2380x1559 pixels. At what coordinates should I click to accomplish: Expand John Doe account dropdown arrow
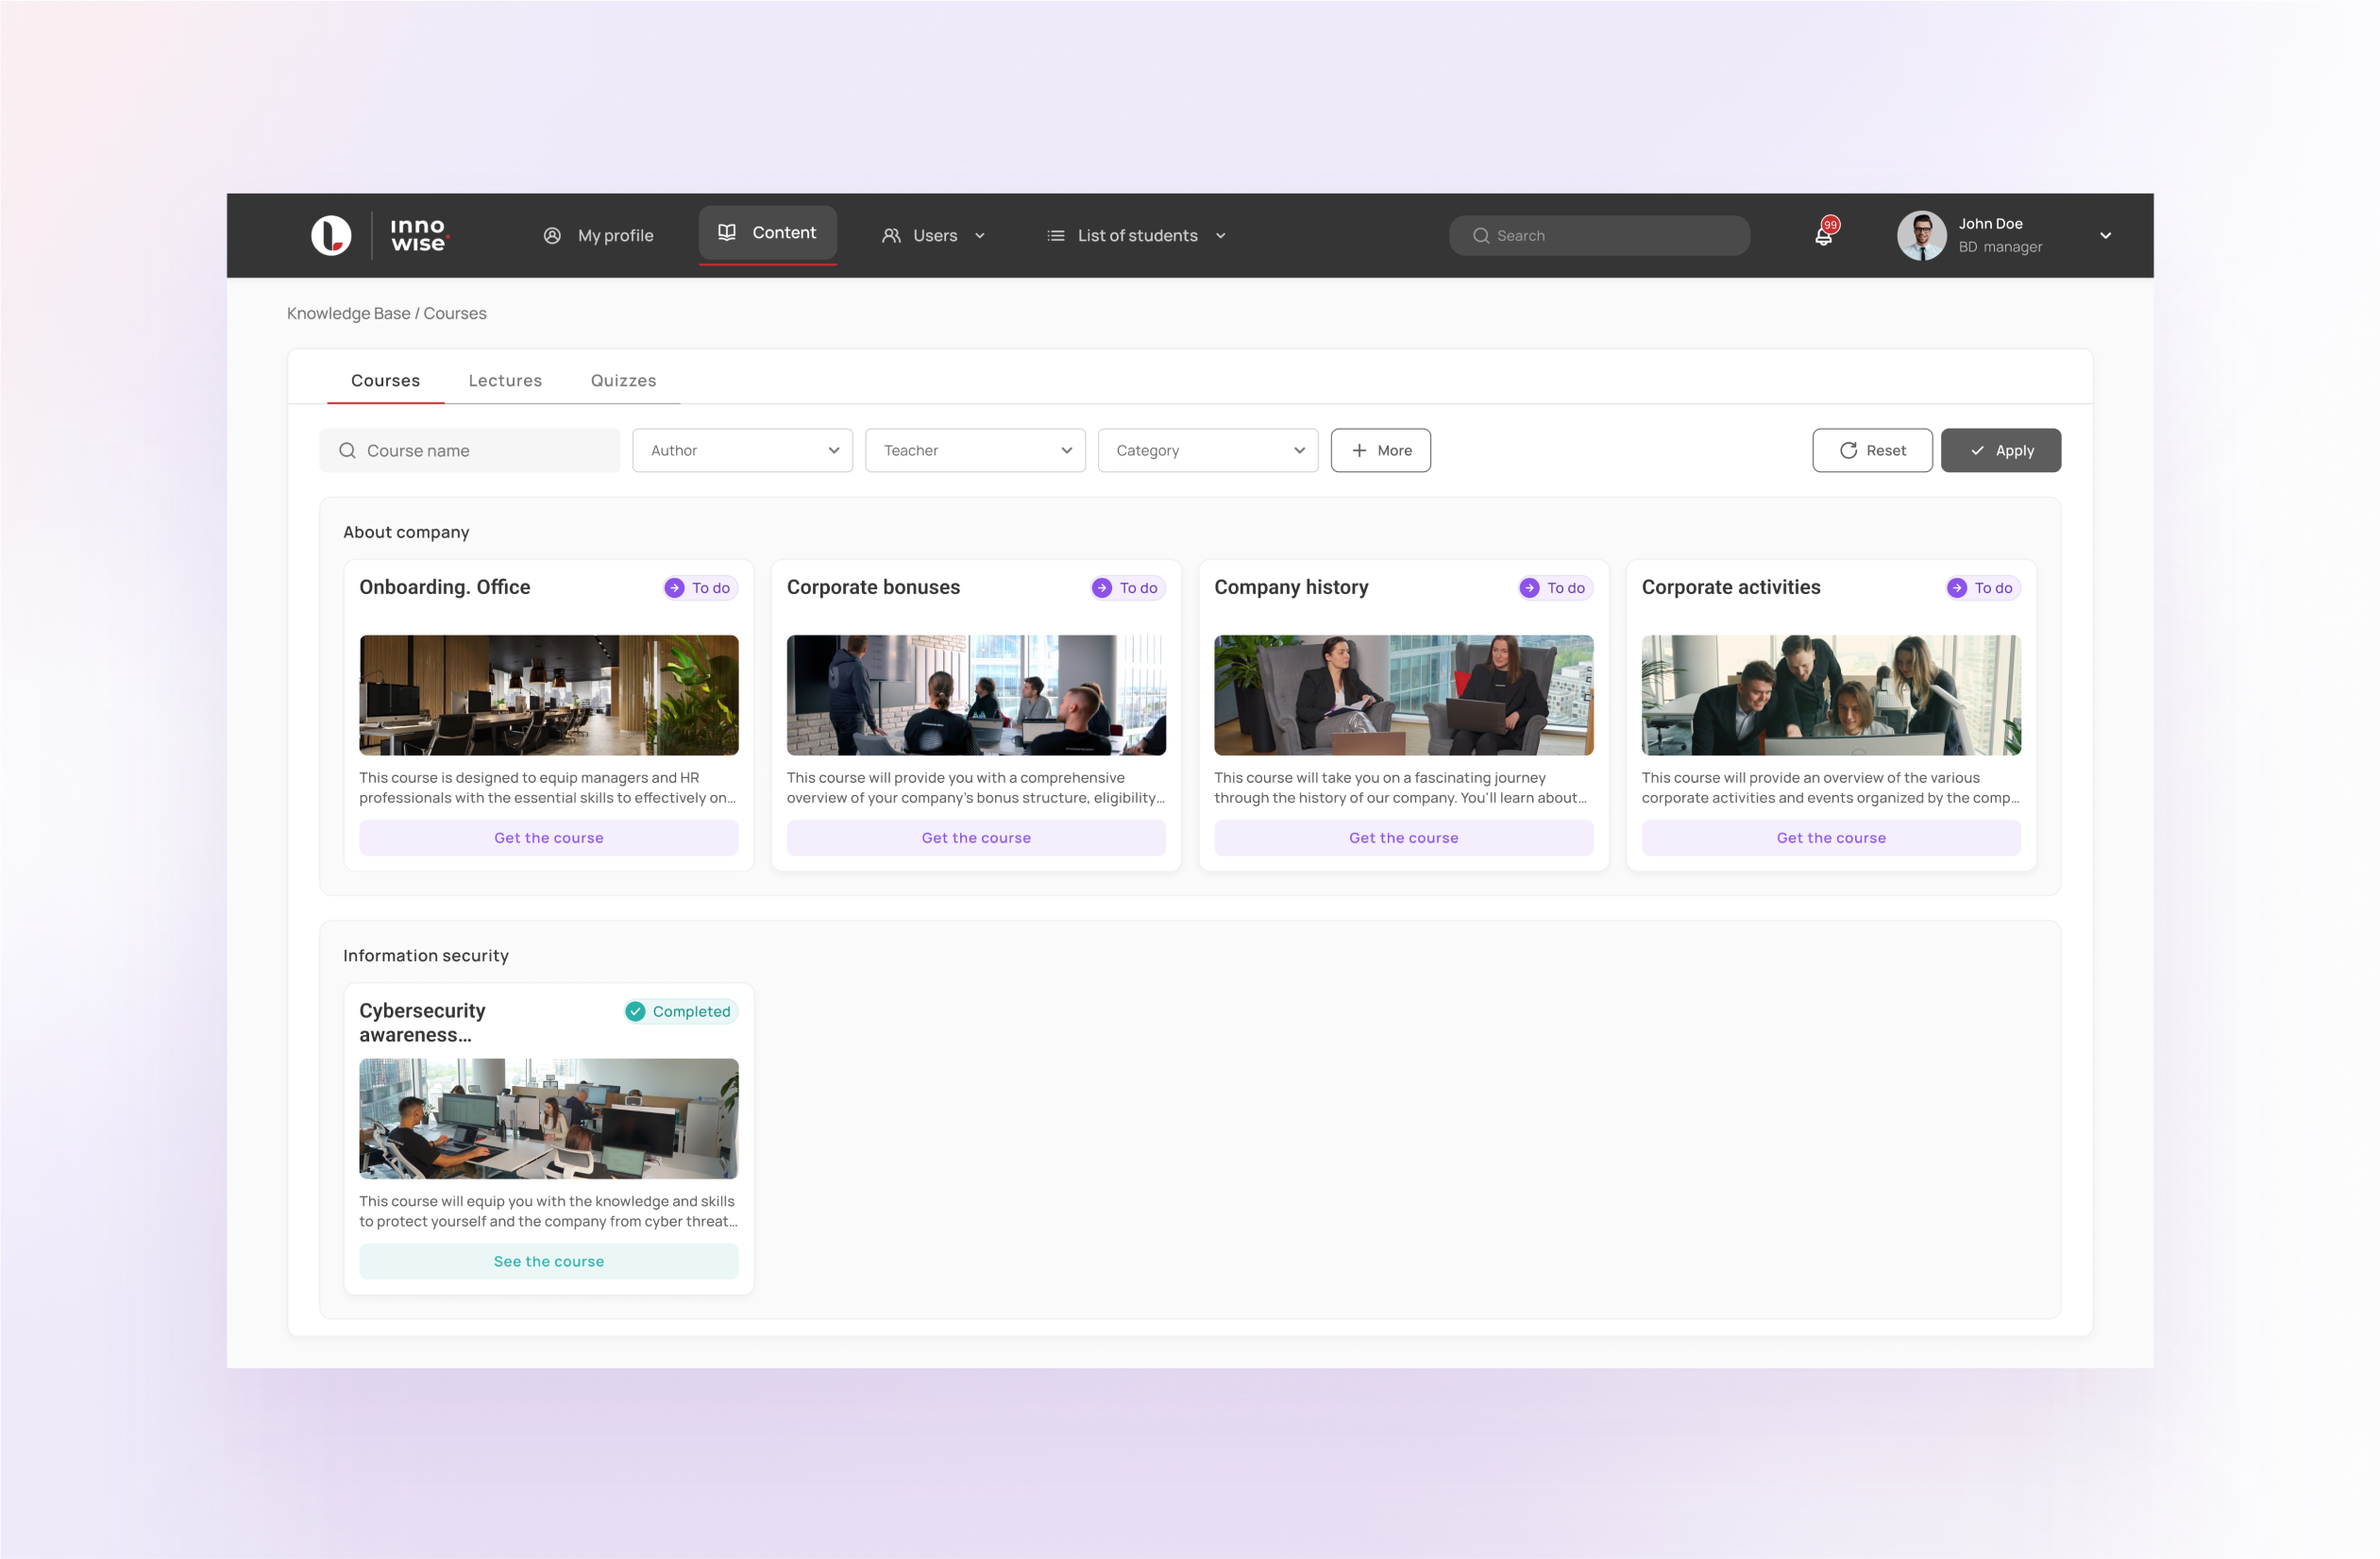click(x=2105, y=236)
